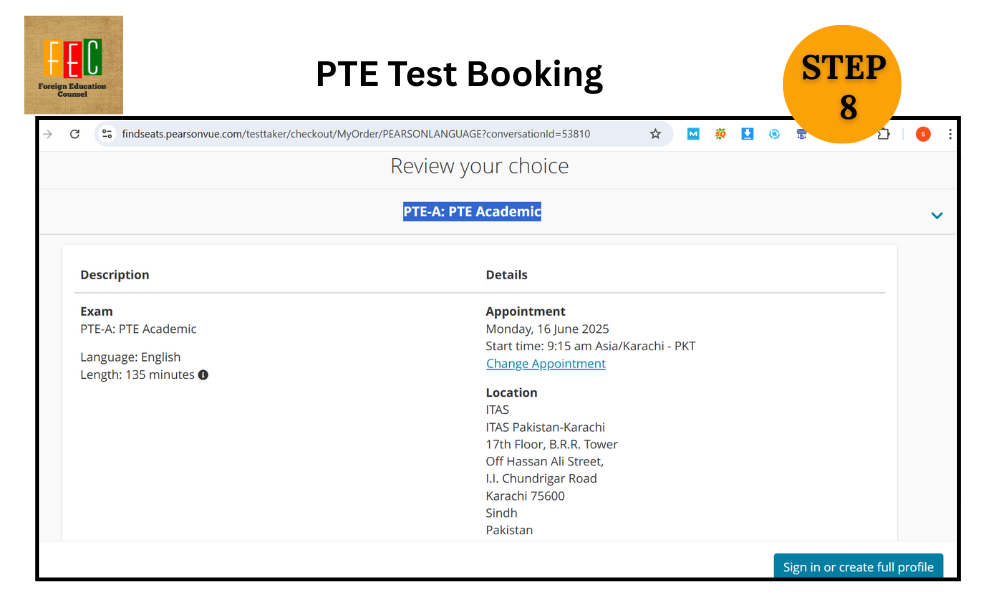Open the blue download arrow extension
The height and width of the screenshot is (600, 1000).
[x=747, y=134]
